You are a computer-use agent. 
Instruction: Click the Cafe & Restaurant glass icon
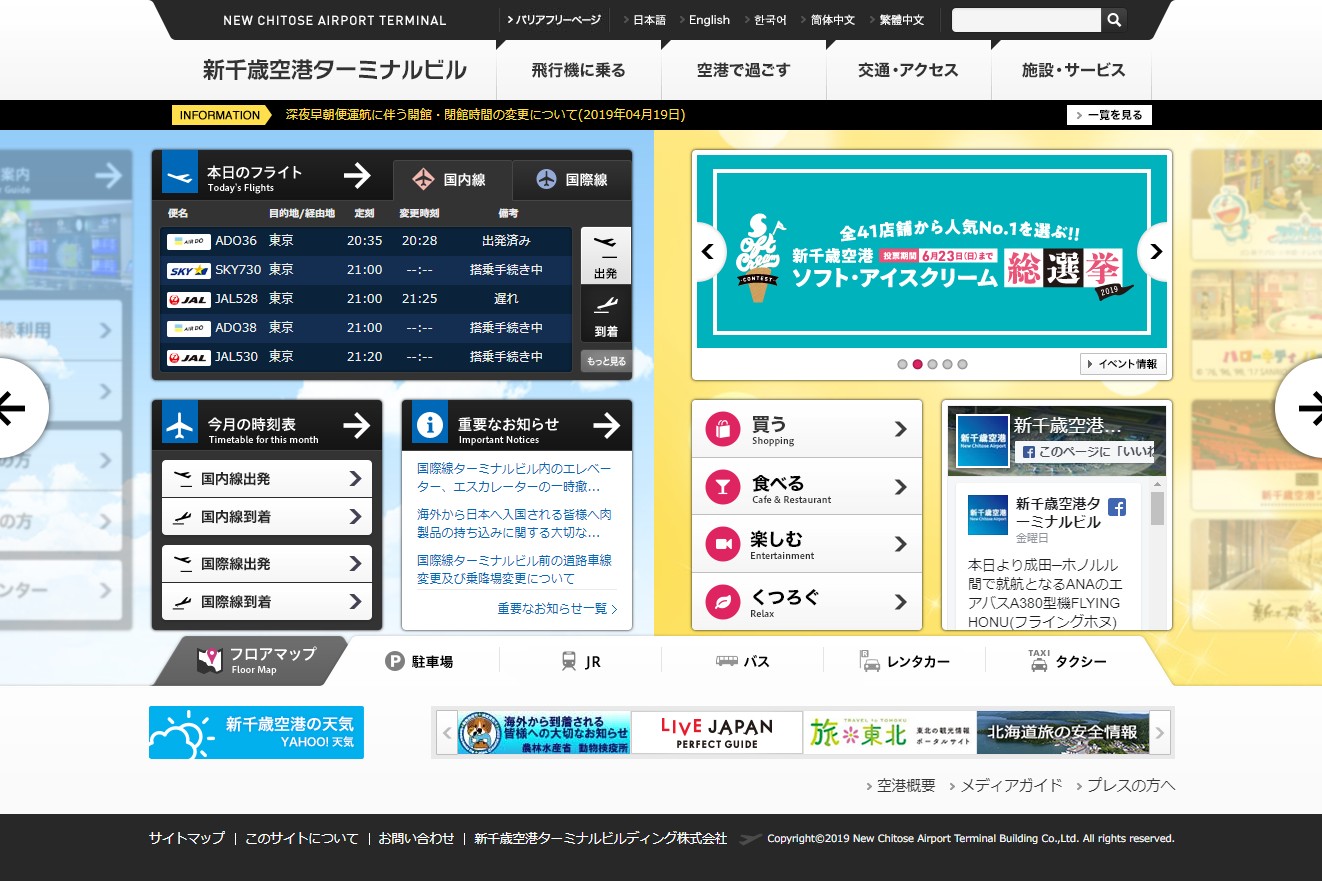click(x=722, y=487)
